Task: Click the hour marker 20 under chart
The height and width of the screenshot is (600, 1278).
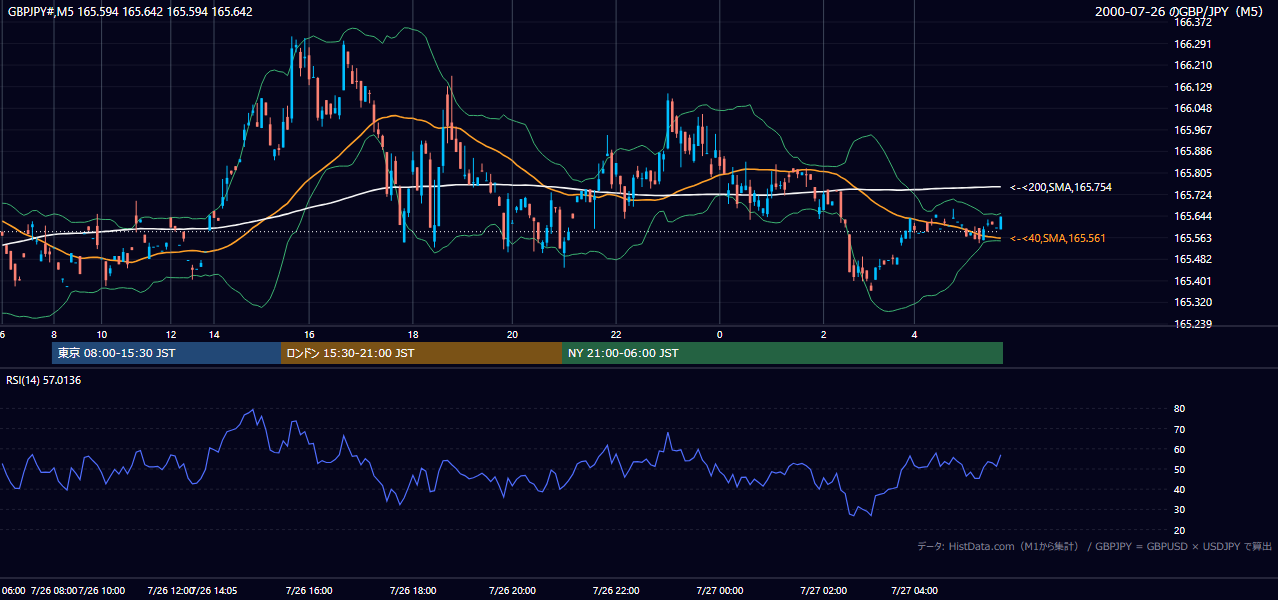Action: point(512,334)
